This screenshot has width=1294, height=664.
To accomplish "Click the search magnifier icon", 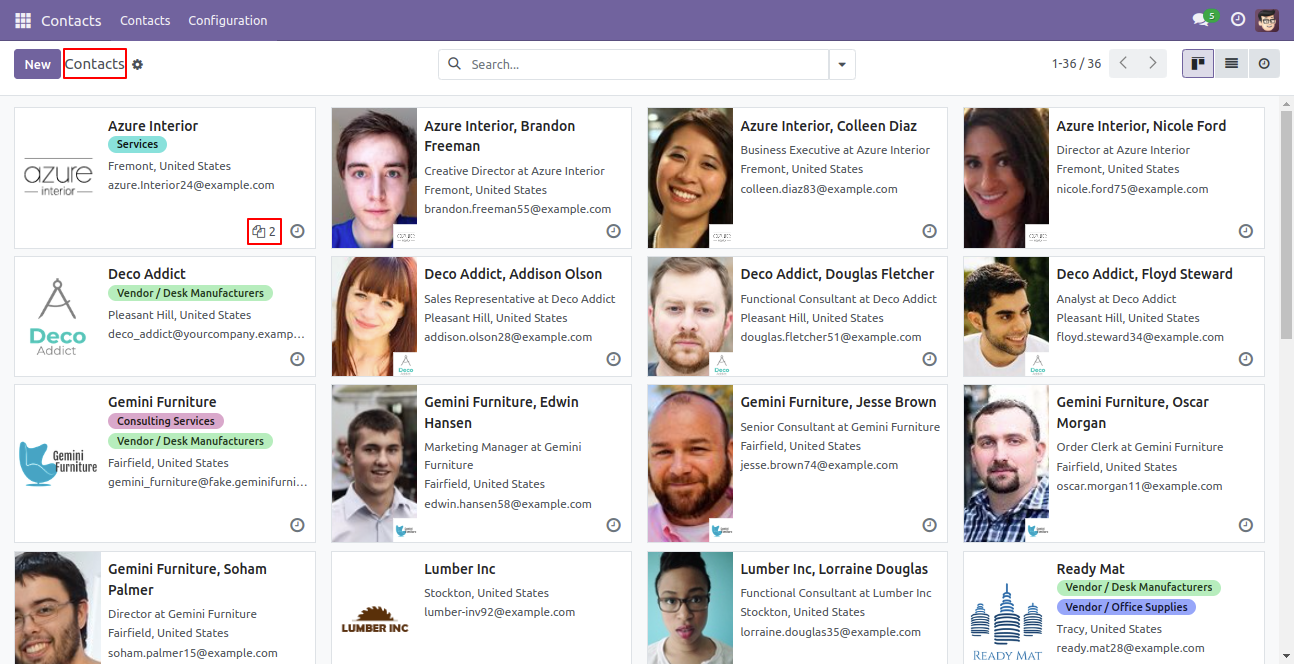I will (454, 64).
